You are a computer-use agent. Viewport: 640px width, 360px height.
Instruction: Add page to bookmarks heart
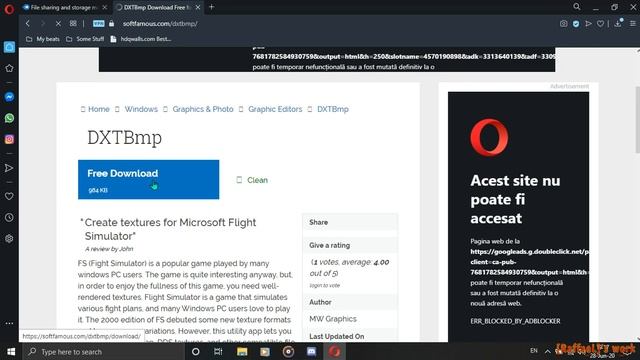coord(600,24)
